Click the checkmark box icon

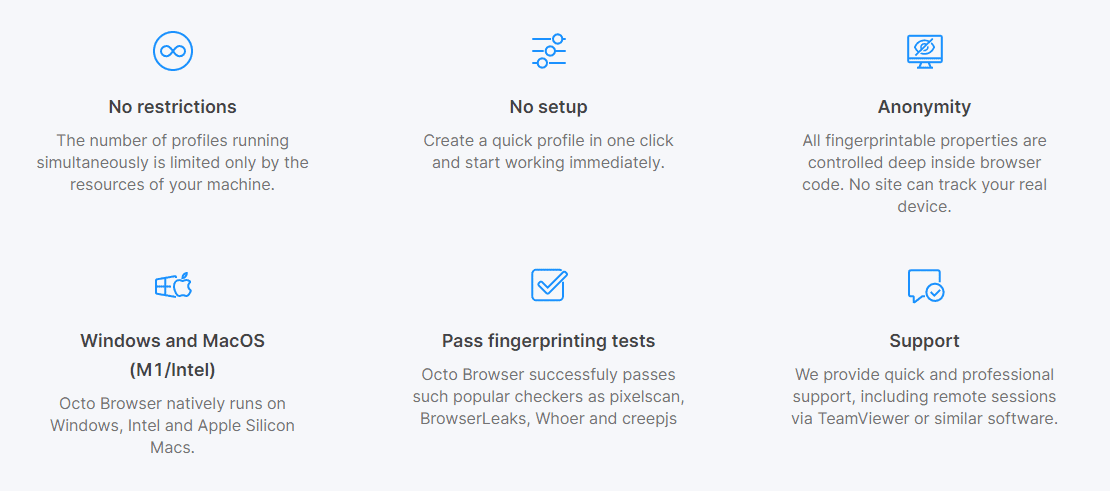click(x=549, y=285)
